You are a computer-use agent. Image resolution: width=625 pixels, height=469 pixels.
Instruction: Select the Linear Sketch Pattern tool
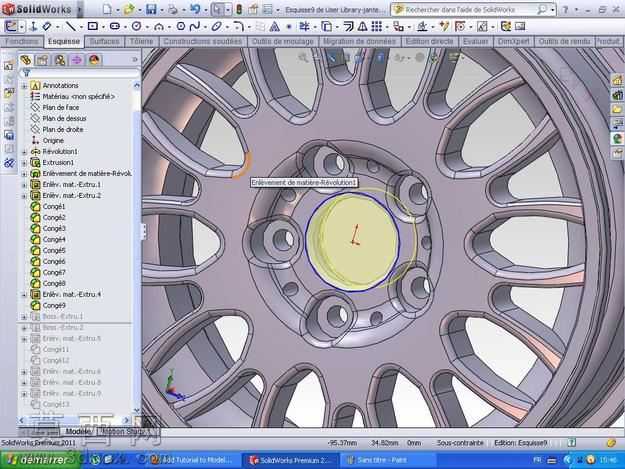pyautogui.click(x=376, y=26)
